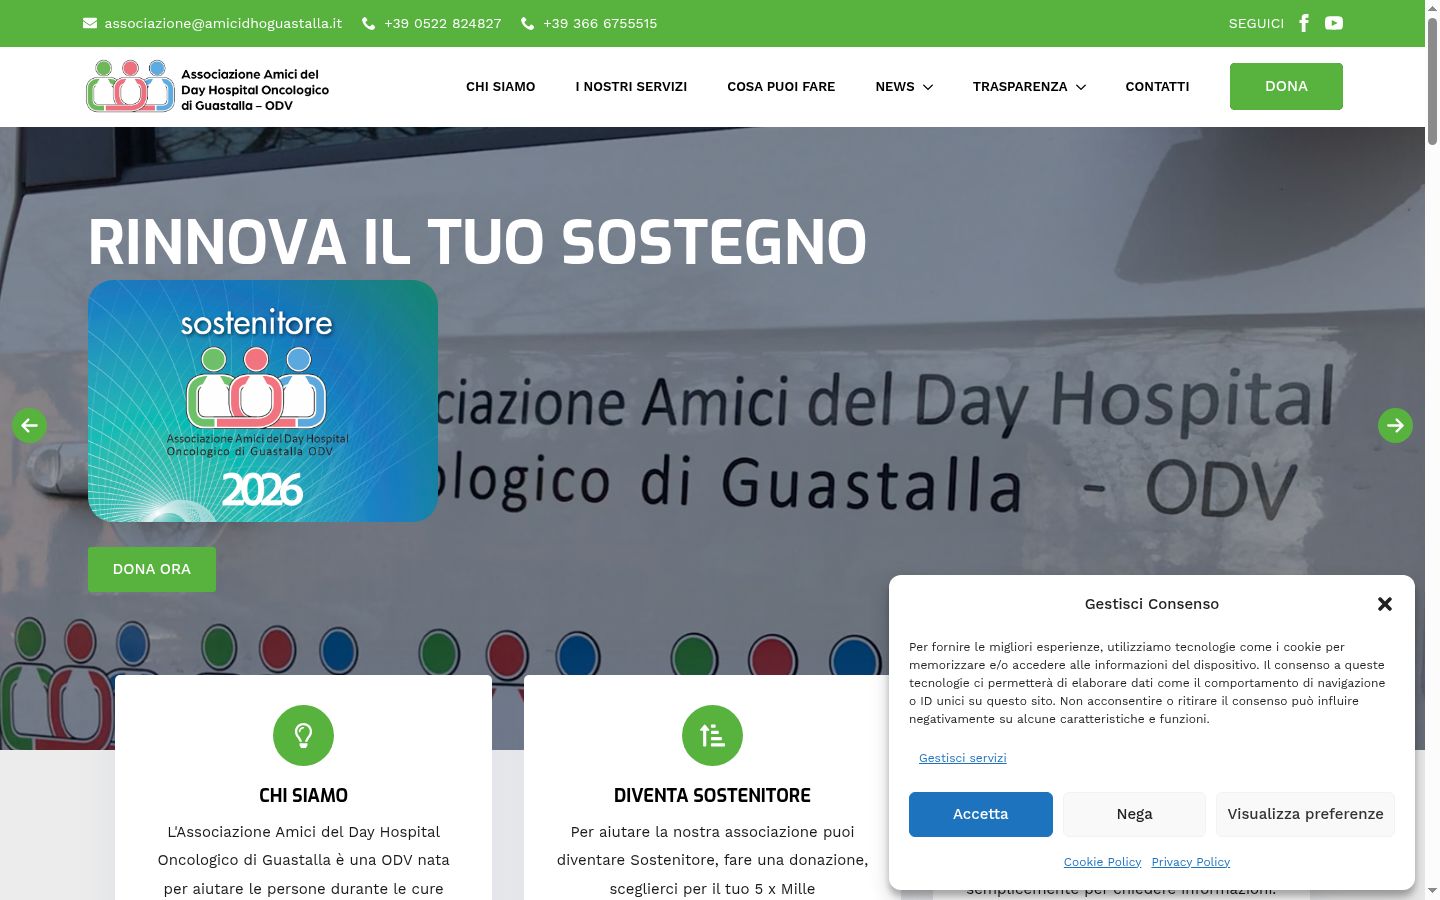Open the I Nostri Servizi menu item

click(631, 87)
